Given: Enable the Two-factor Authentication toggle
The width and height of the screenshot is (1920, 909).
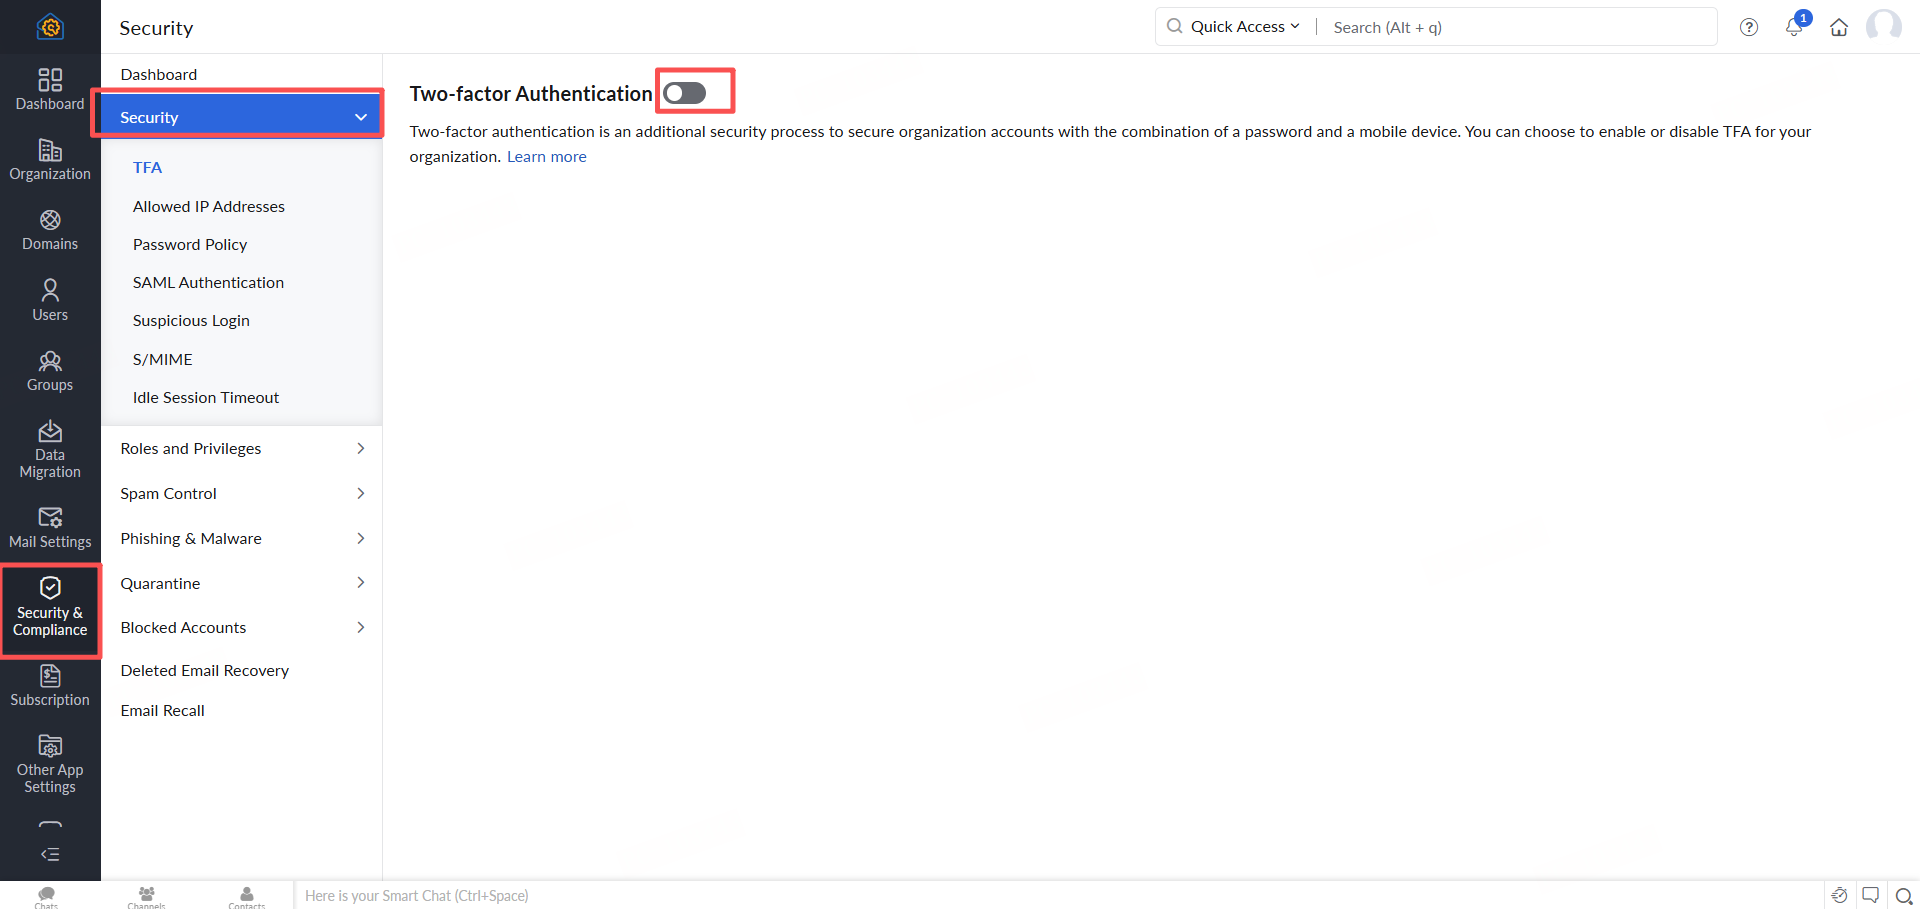Looking at the screenshot, I should point(685,93).
